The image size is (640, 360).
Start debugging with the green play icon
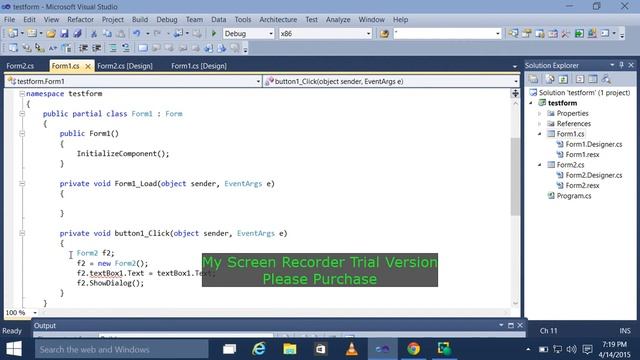(213, 33)
